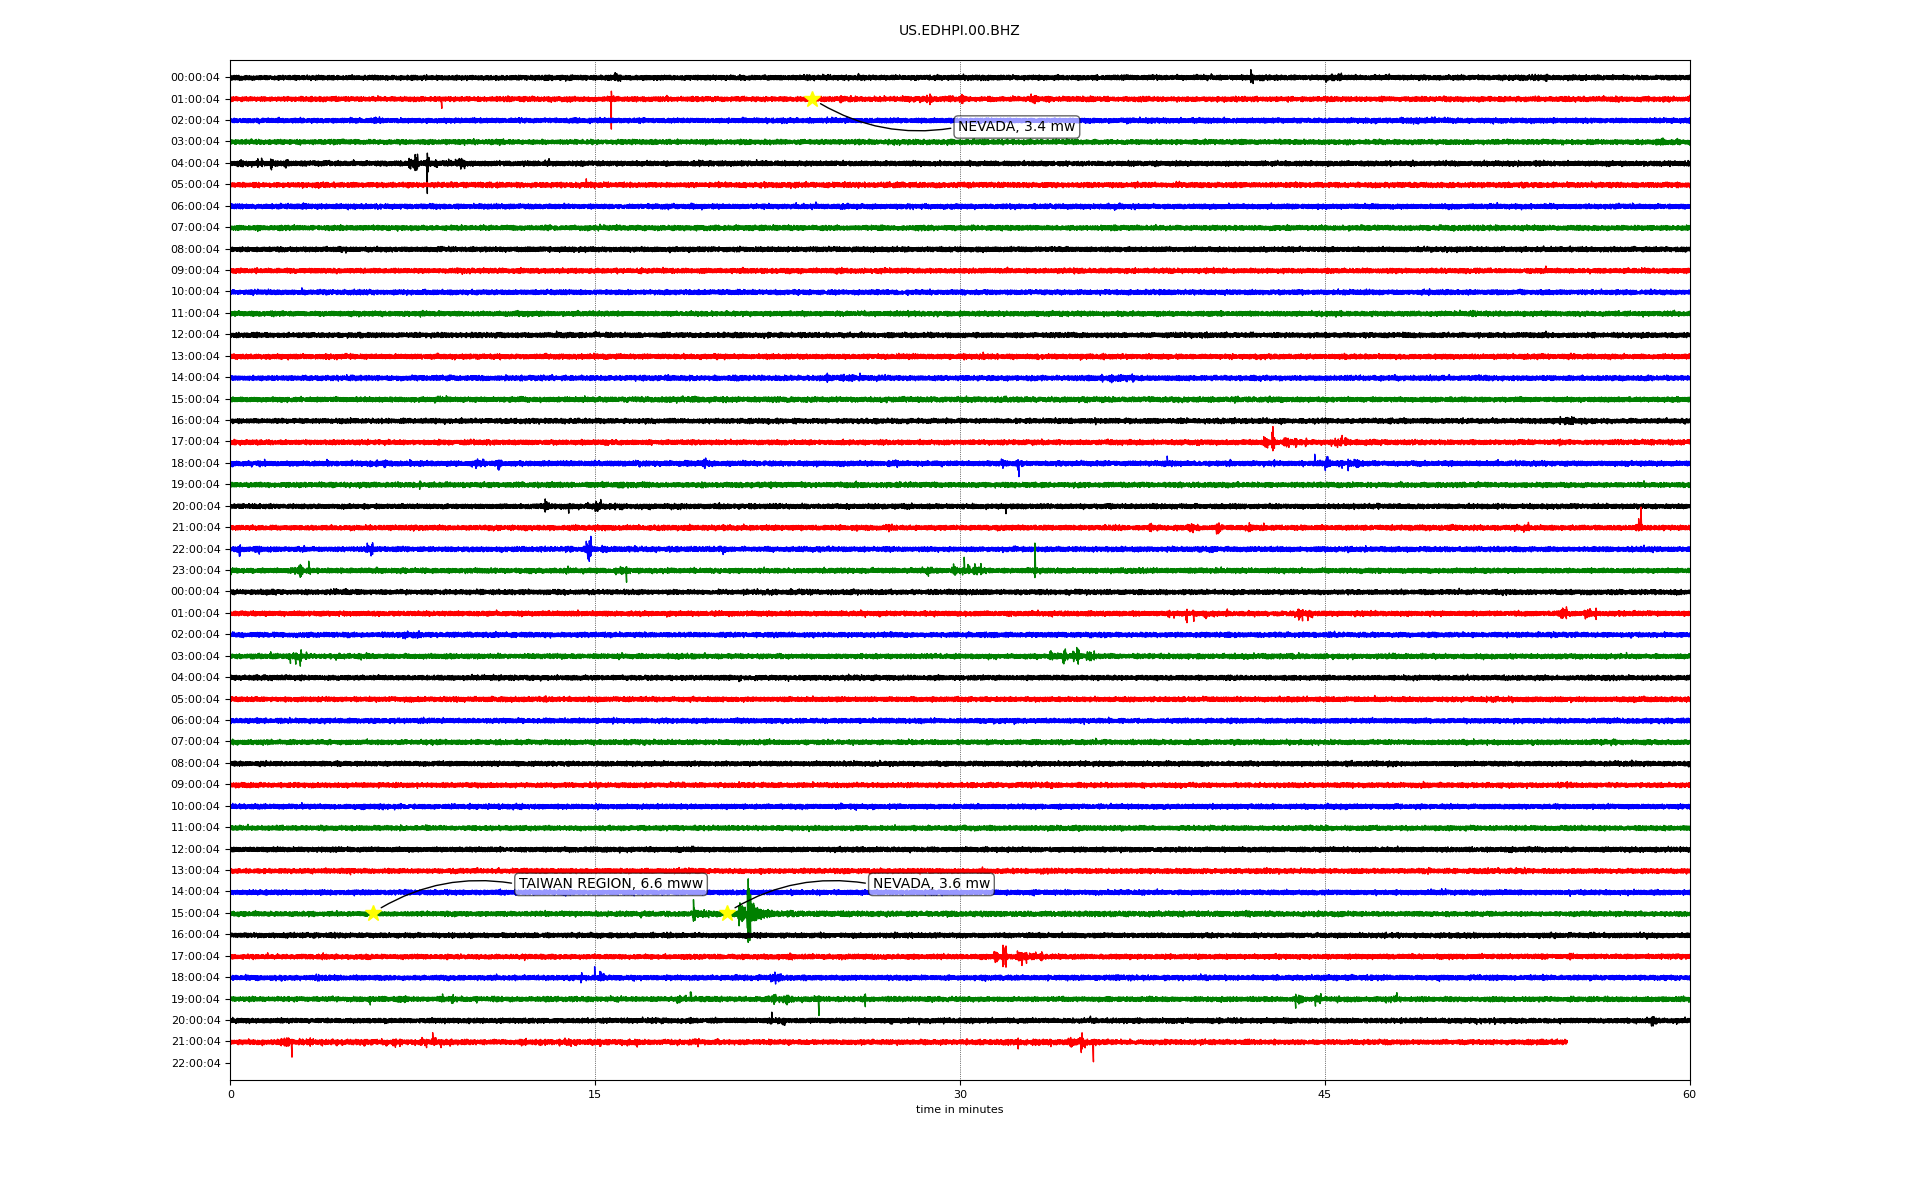Click the plot title US.EDHPI.00.BHZ

pos(959,31)
